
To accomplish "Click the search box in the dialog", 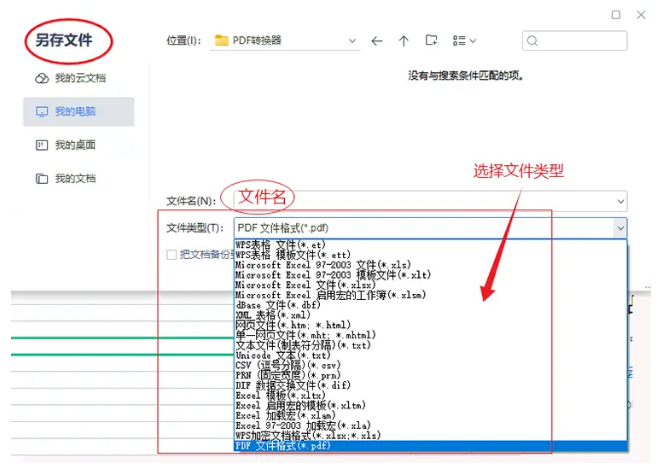I will pyautogui.click(x=575, y=41).
